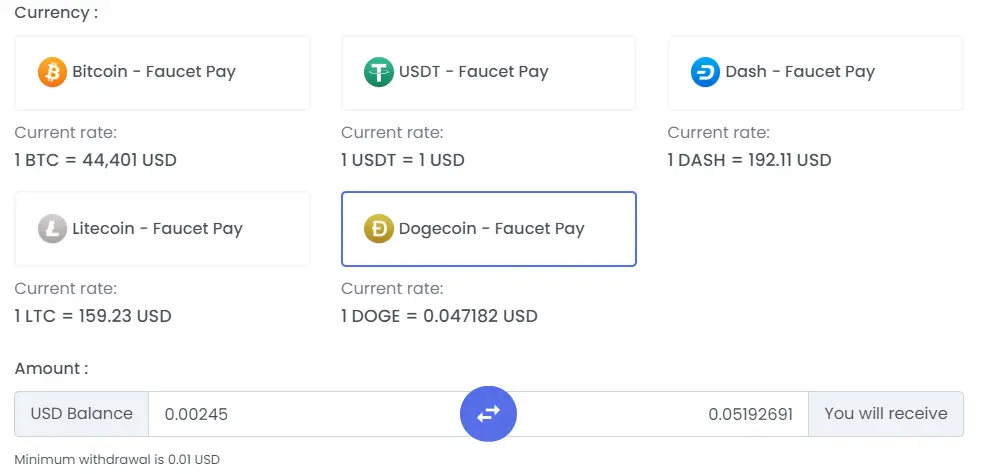The width and height of the screenshot is (988, 474).
Task: Click the receive amount field showing 0.05192691
Action: [x=662, y=414]
